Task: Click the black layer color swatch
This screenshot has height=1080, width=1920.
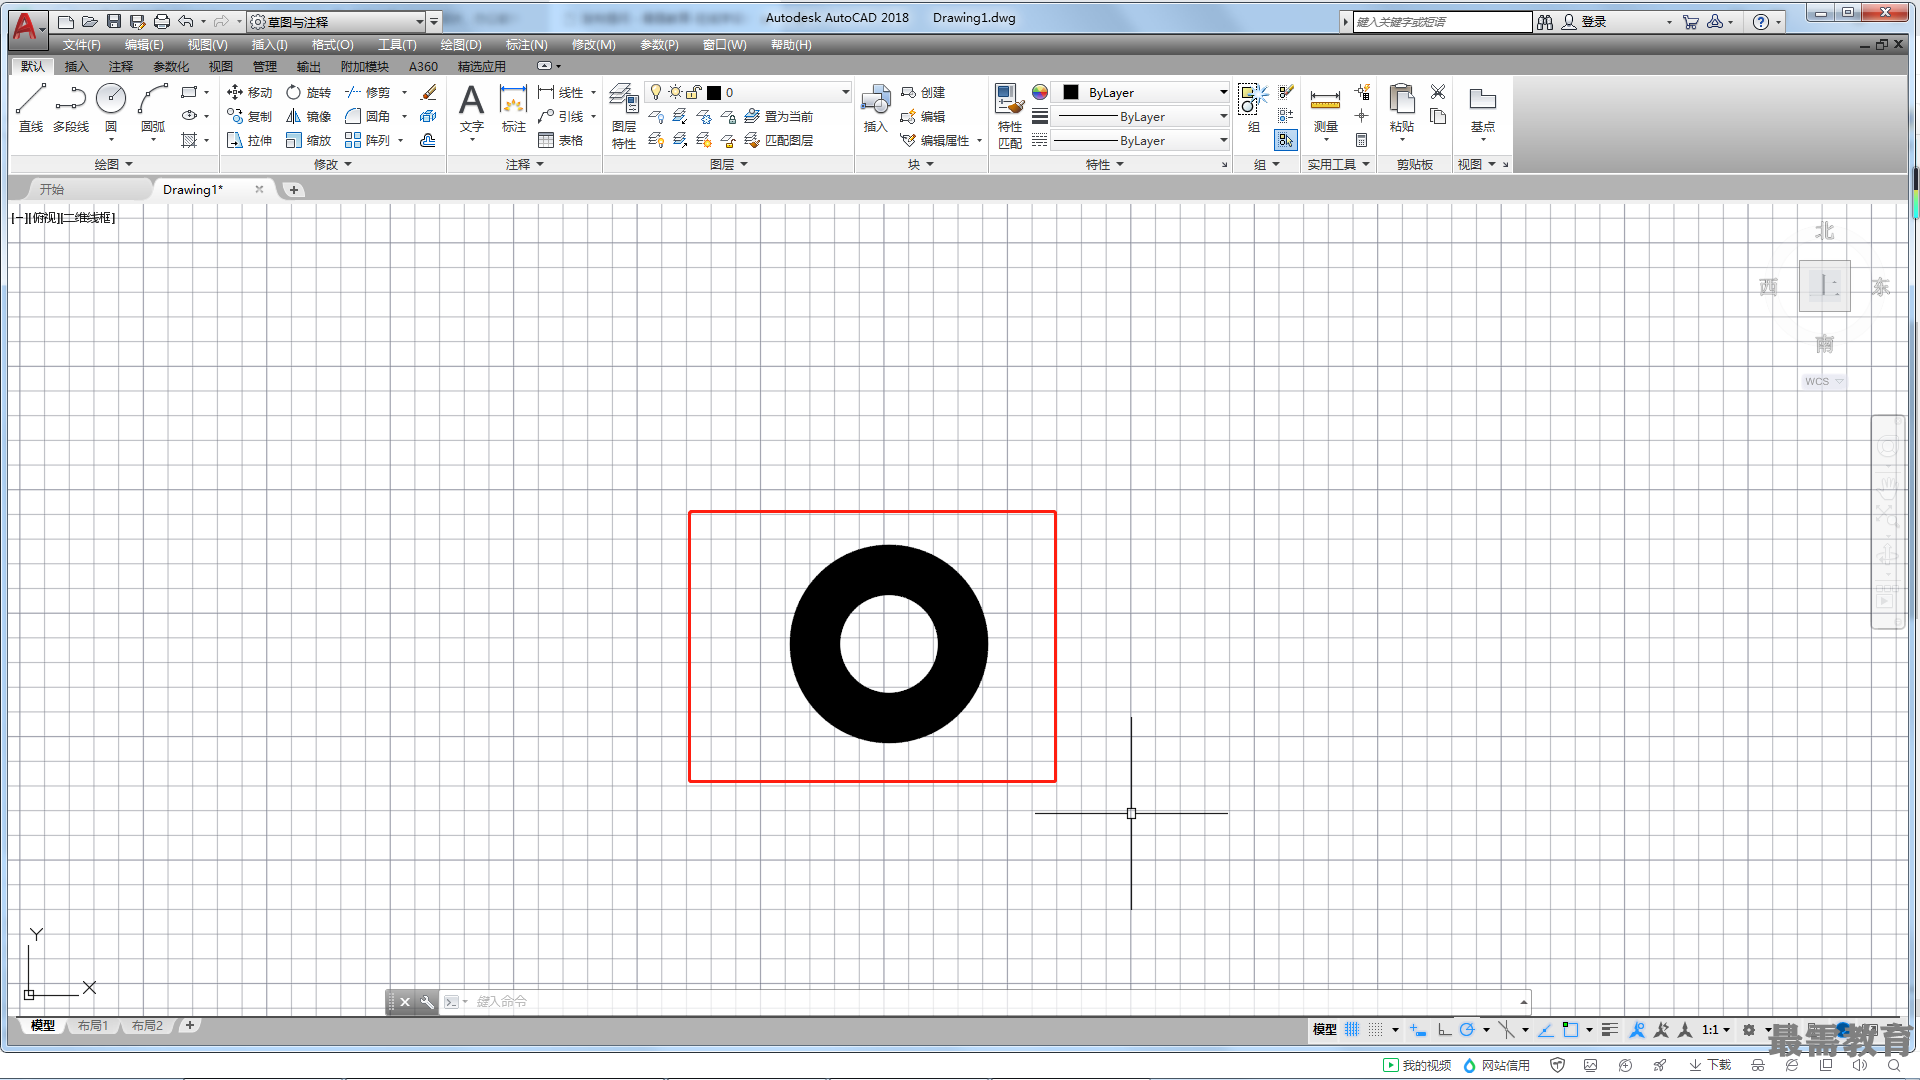Action: (x=714, y=92)
